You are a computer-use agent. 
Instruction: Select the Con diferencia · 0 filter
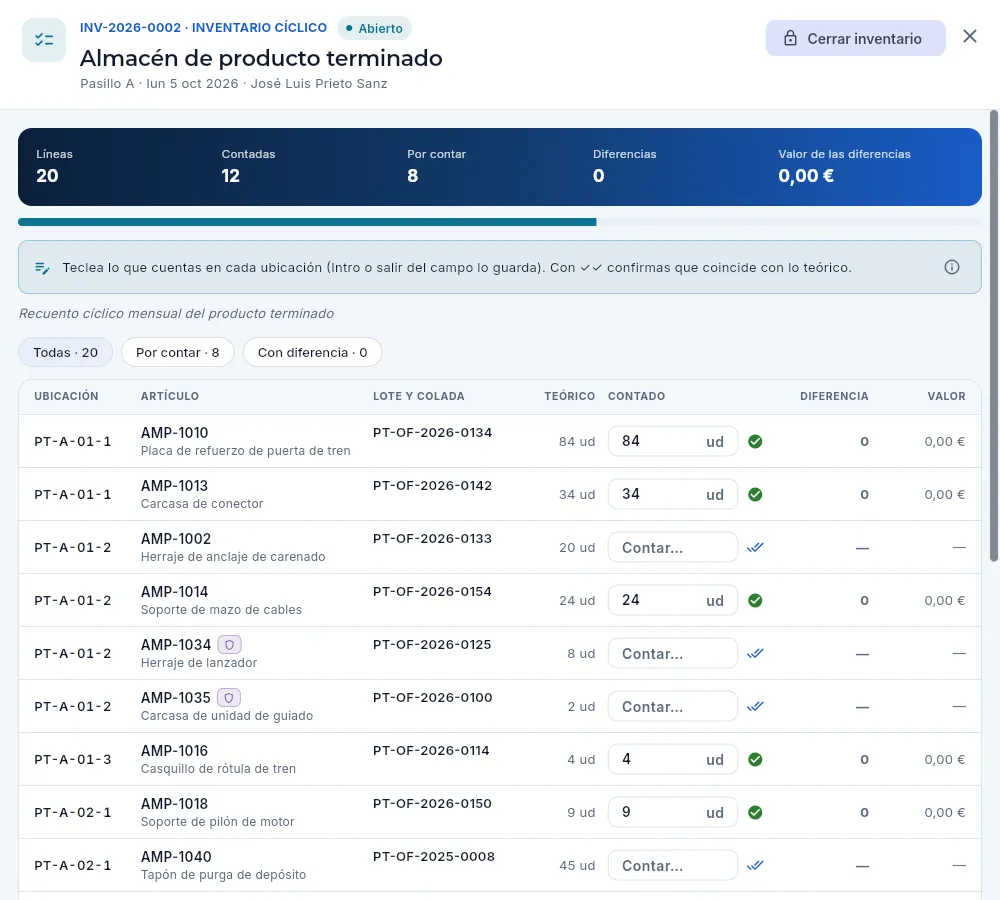pos(312,352)
